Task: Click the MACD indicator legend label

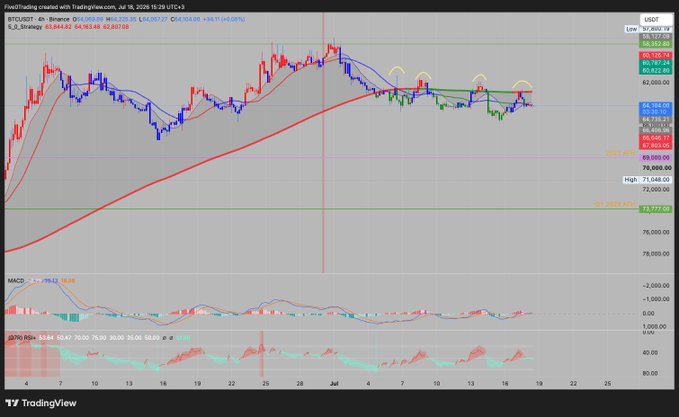Action: [x=16, y=281]
